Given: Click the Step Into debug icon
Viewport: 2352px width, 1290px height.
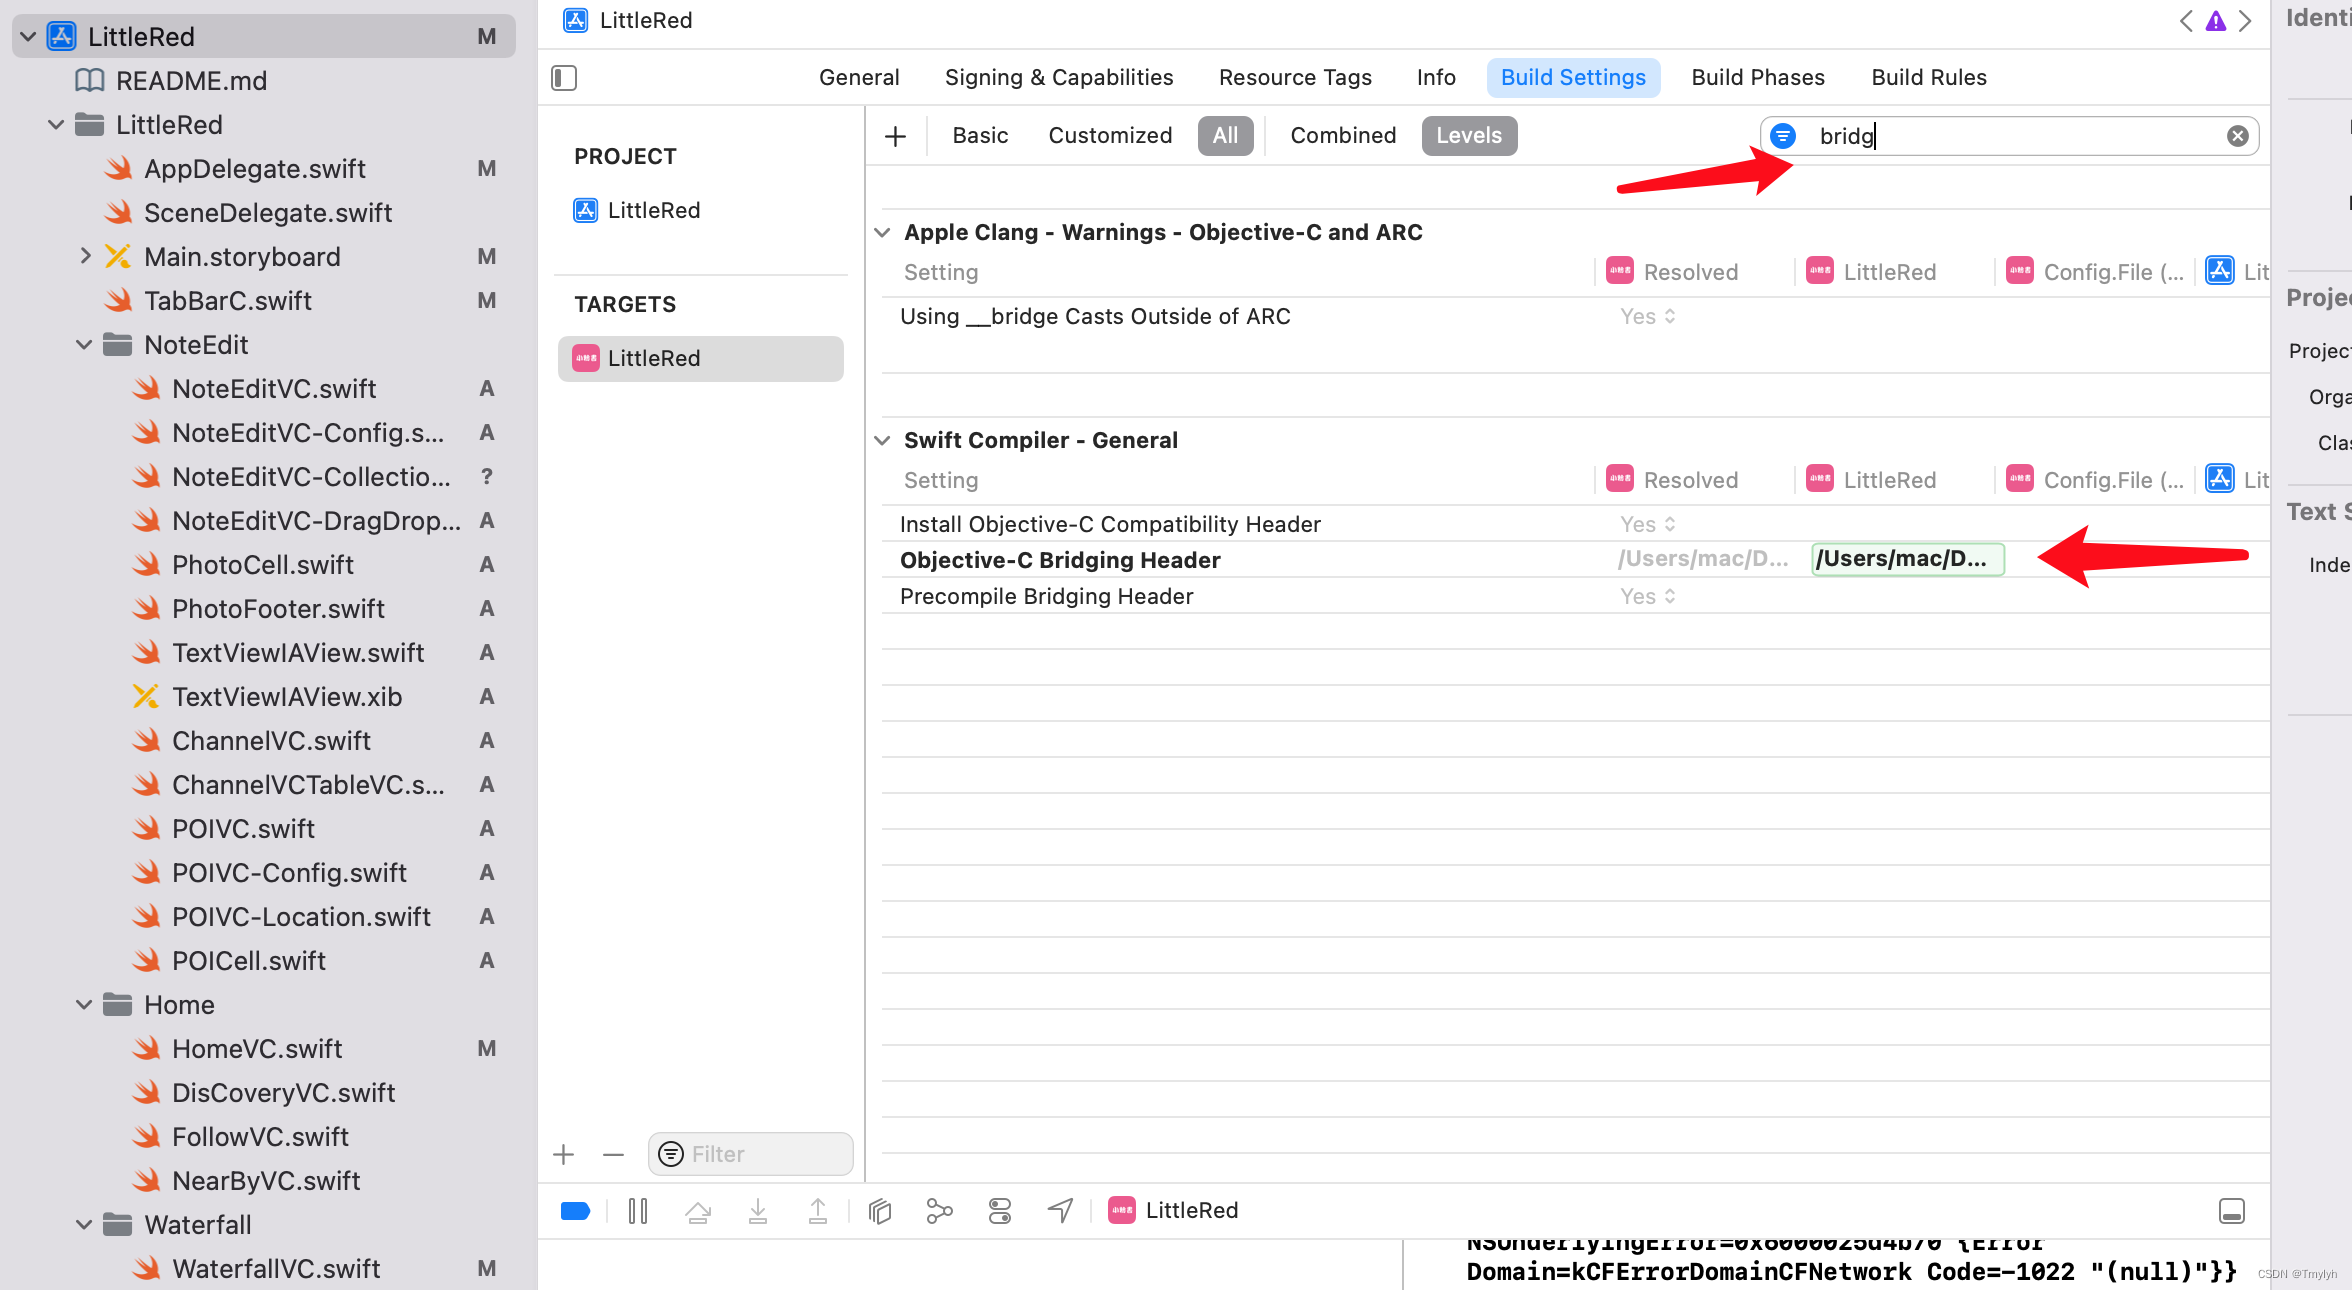Looking at the screenshot, I should point(758,1211).
